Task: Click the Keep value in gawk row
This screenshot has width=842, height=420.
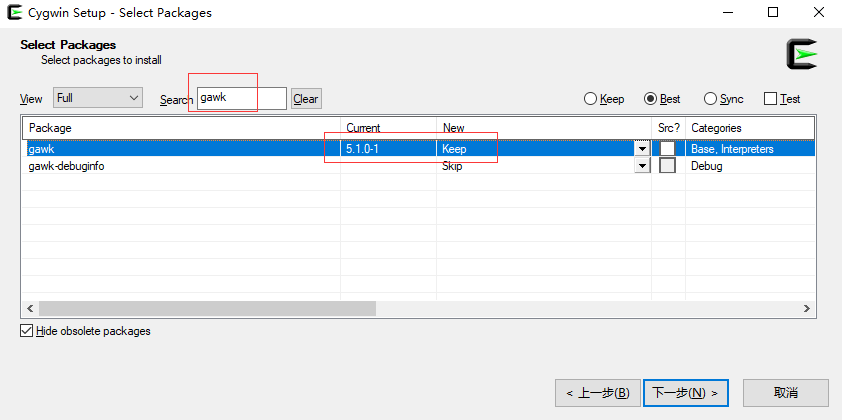Action: (x=454, y=149)
